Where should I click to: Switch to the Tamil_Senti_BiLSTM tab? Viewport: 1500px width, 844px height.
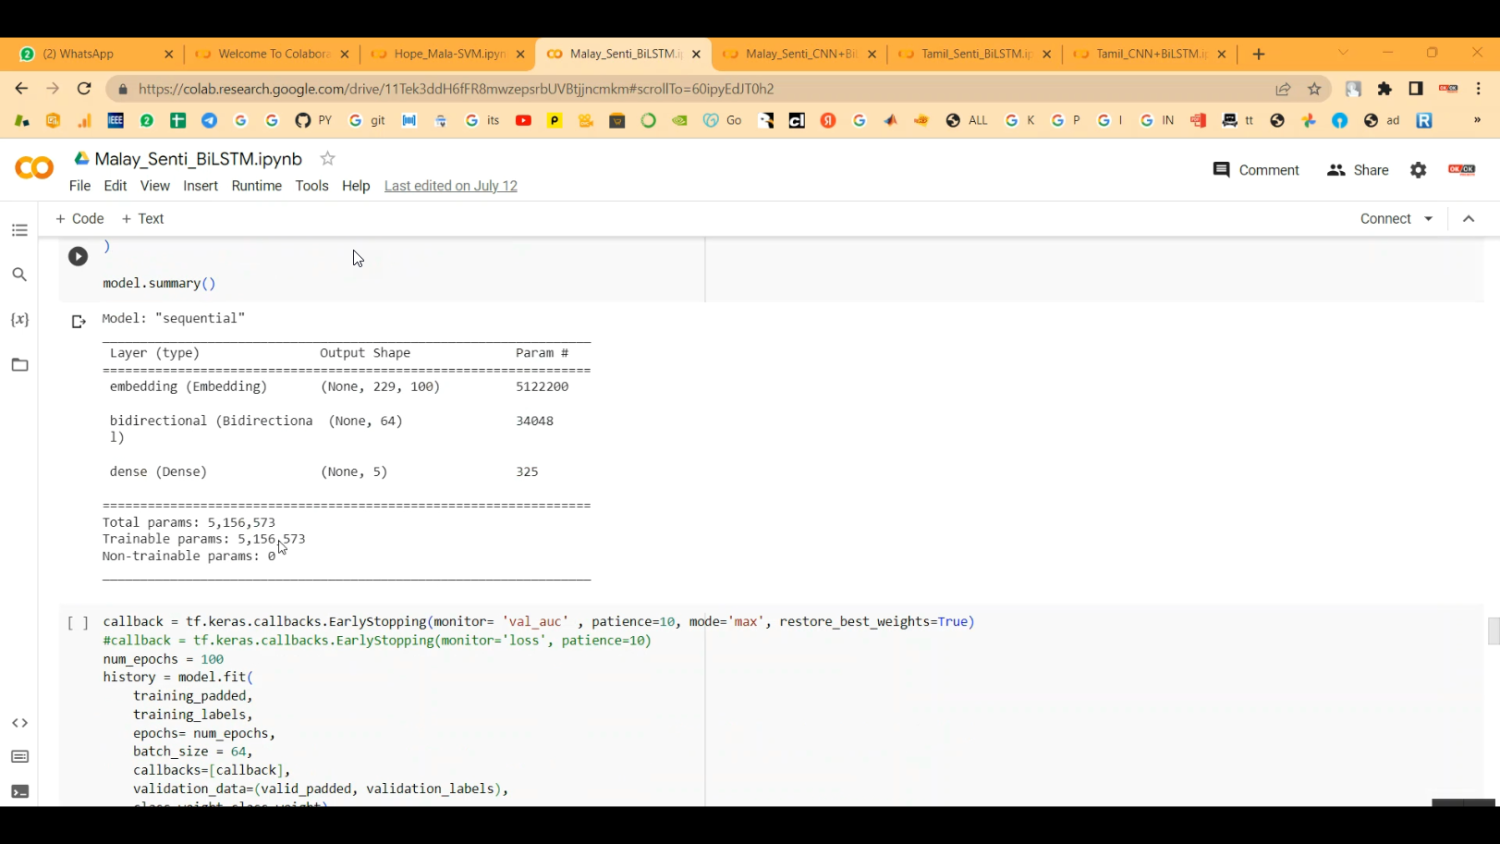click(x=975, y=54)
